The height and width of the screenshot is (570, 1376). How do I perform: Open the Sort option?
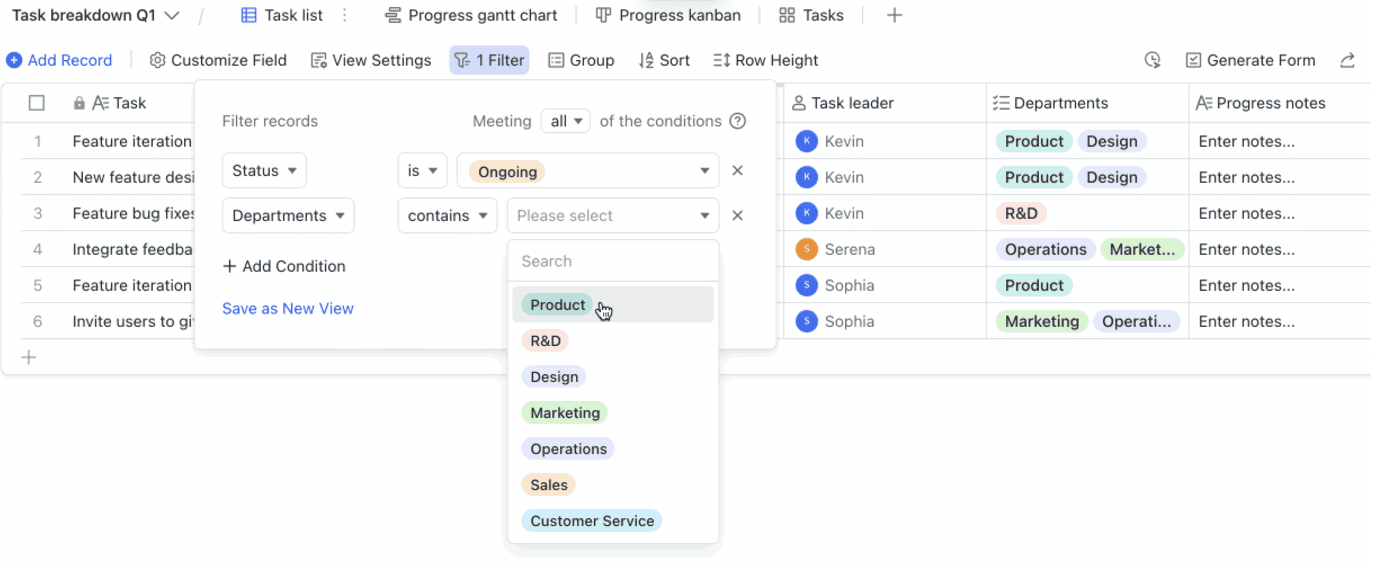coord(664,60)
